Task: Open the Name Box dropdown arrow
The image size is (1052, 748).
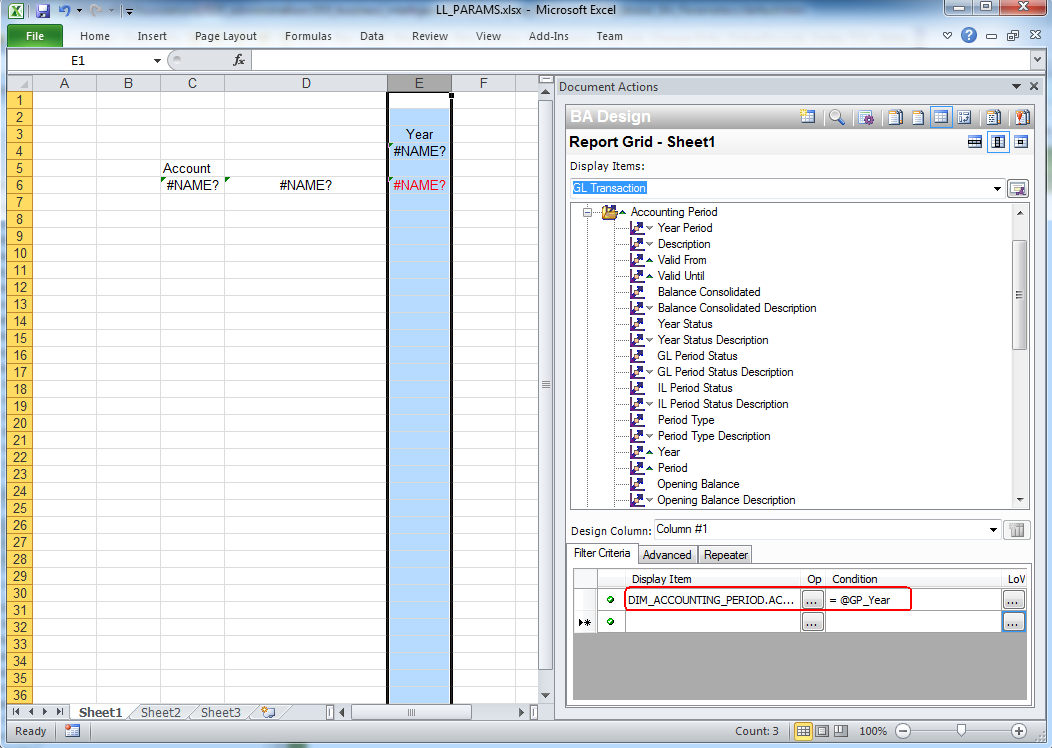Action: (157, 60)
